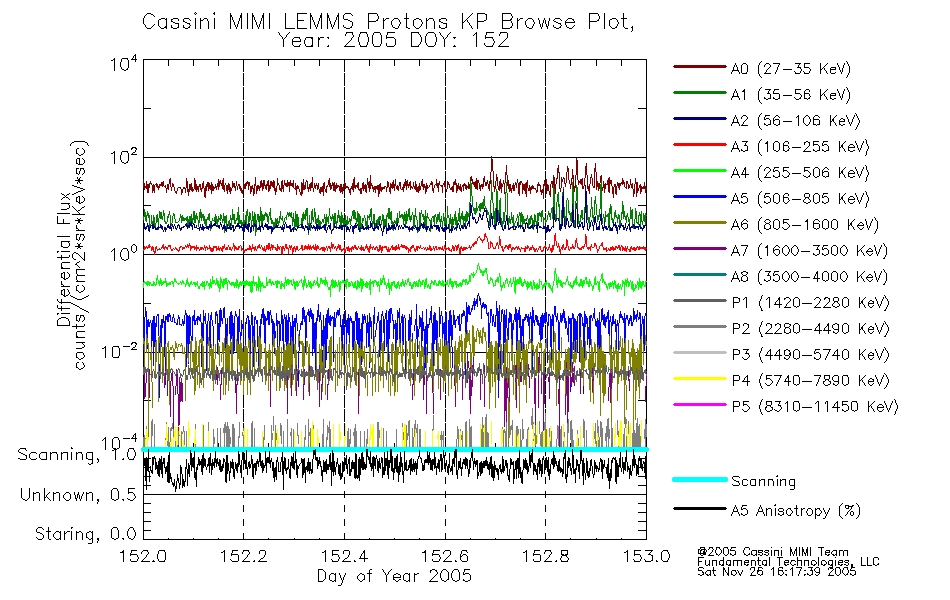
Task: Click the Staring, 0.0 axis label
Action: pos(85,534)
